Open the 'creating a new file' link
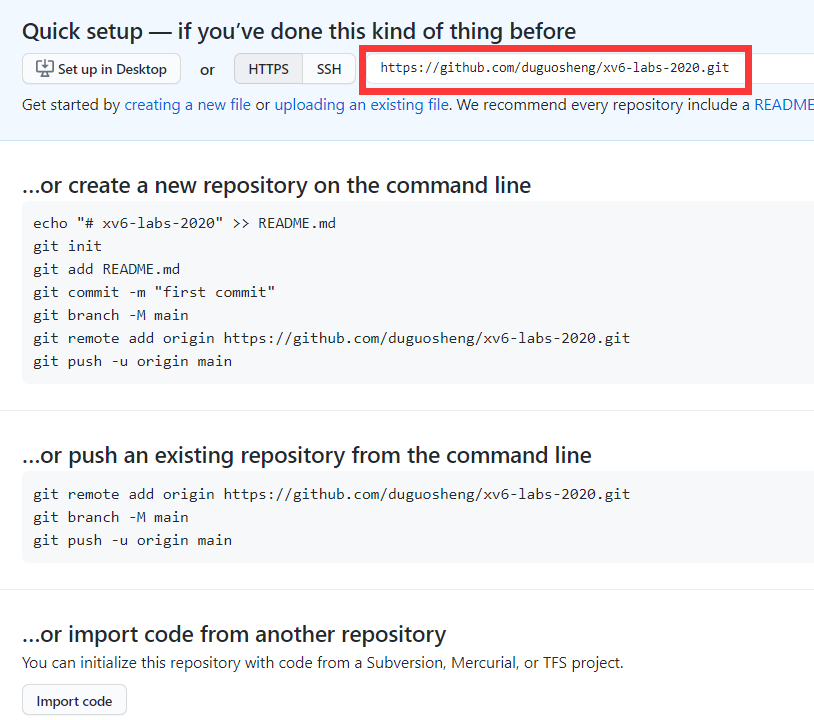This screenshot has height=720, width=814. click(187, 105)
